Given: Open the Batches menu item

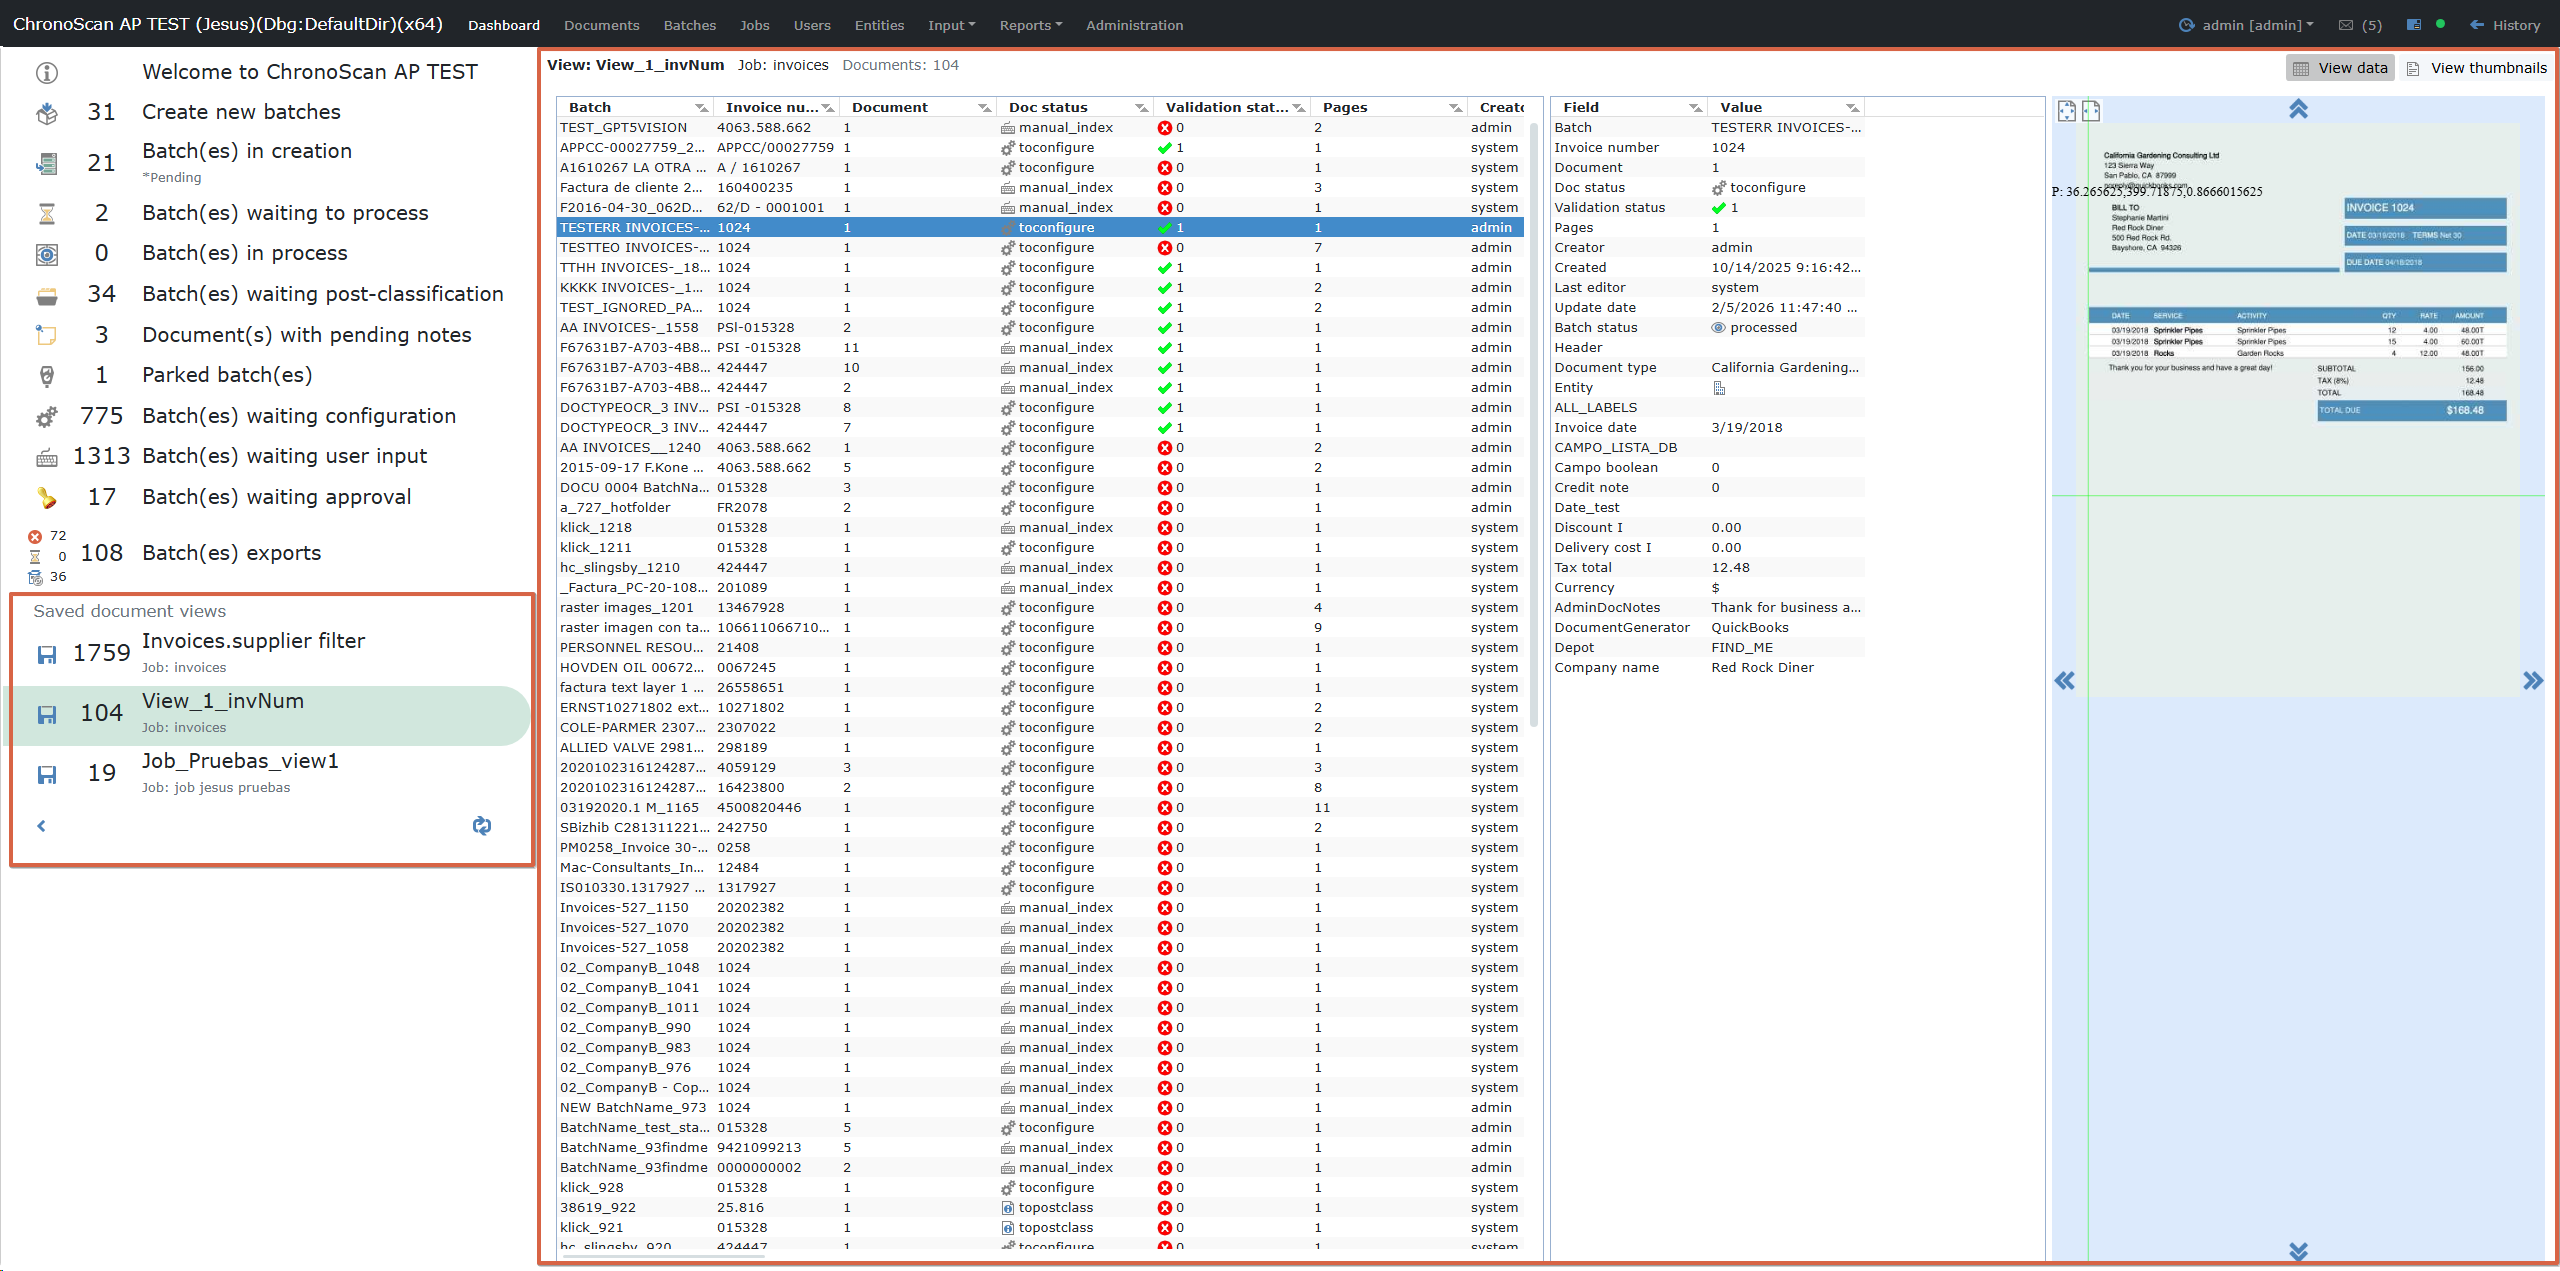Looking at the screenshot, I should pos(689,25).
